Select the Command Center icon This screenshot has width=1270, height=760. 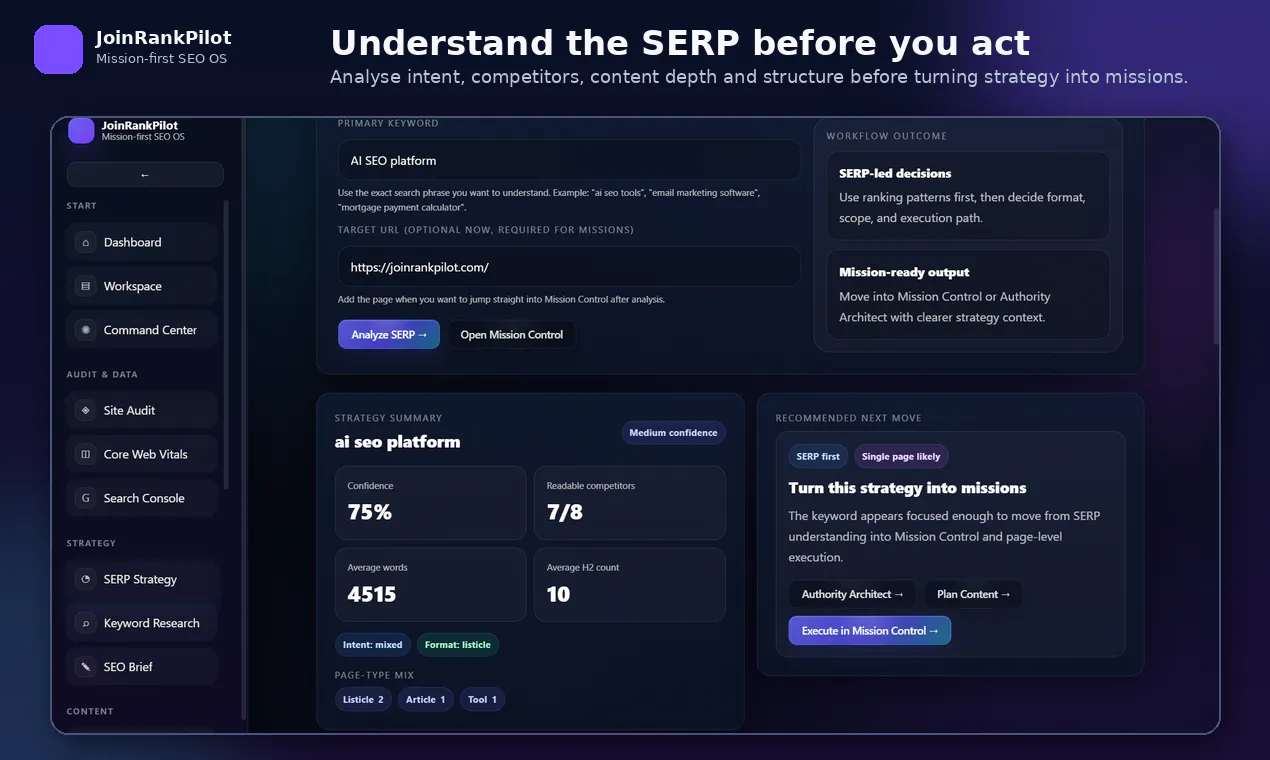tap(85, 330)
